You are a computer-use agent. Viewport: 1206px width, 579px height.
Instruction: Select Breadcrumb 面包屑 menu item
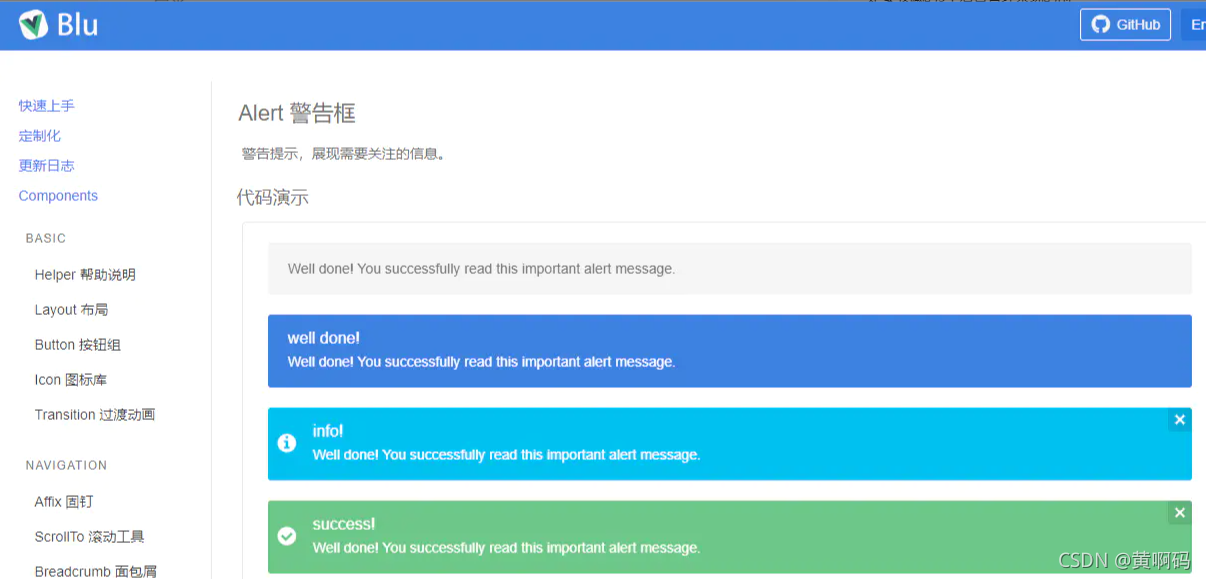tap(96, 571)
